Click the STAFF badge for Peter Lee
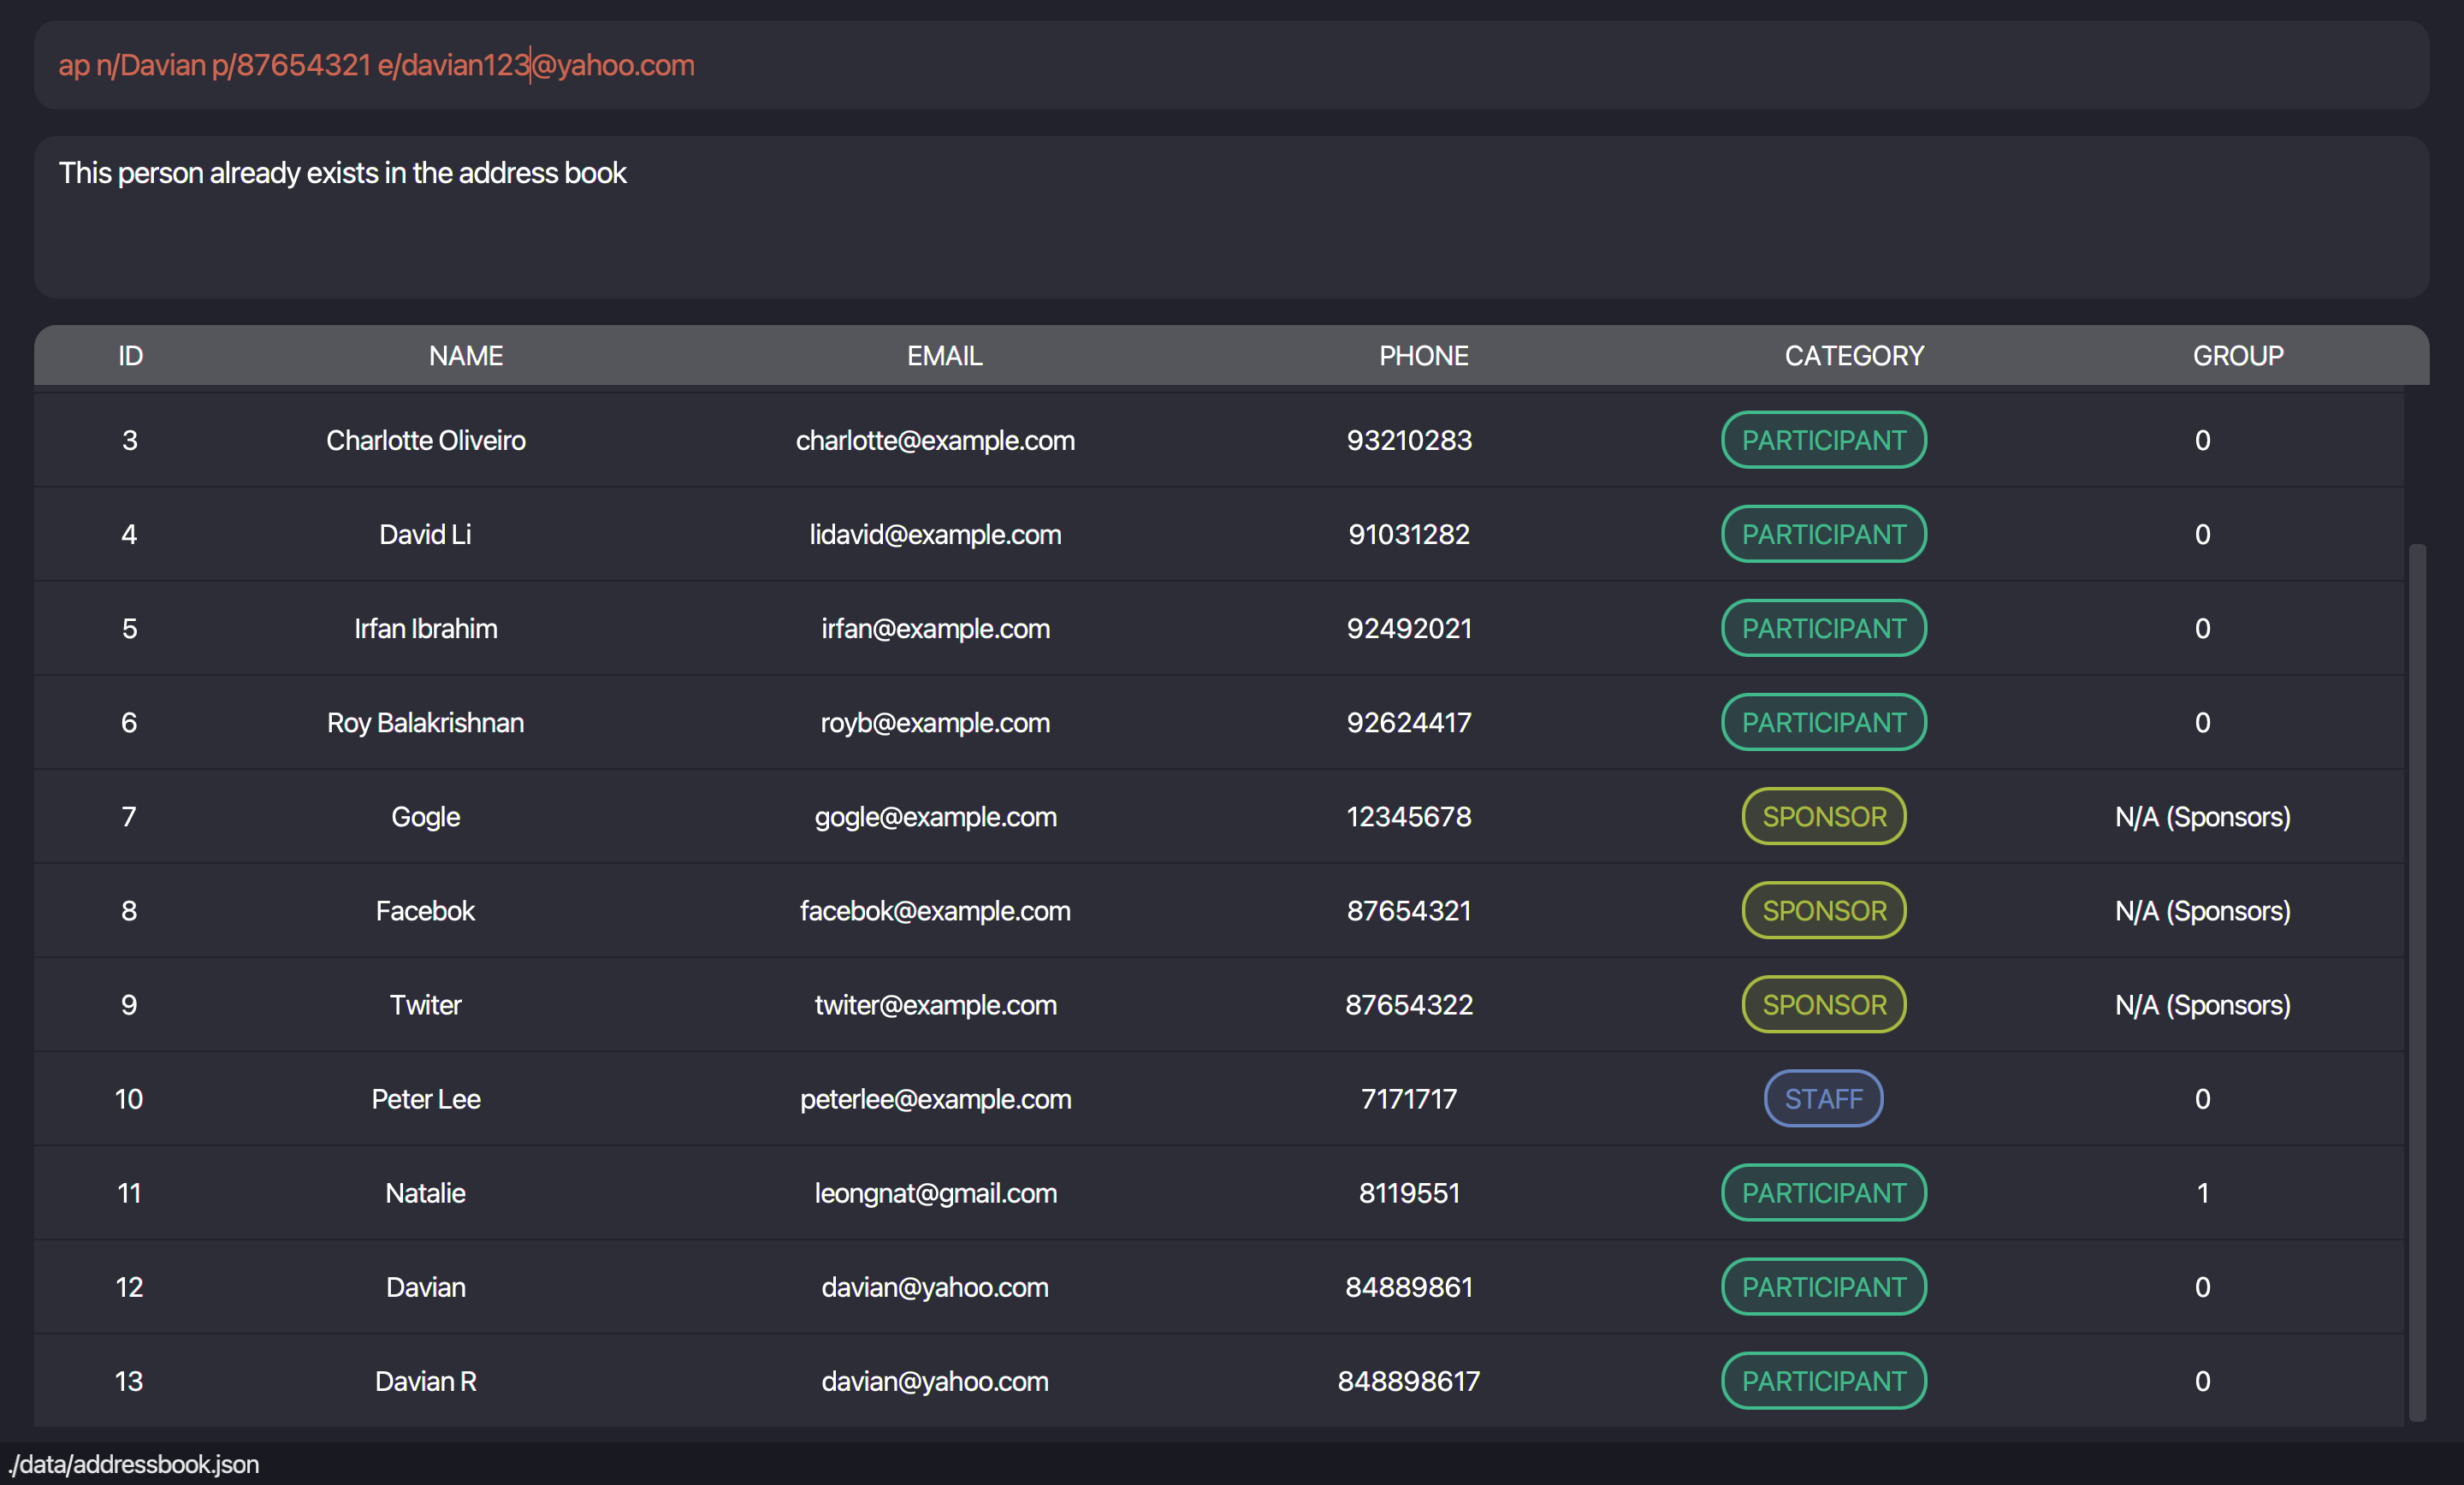The image size is (2464, 1485). point(1824,1098)
